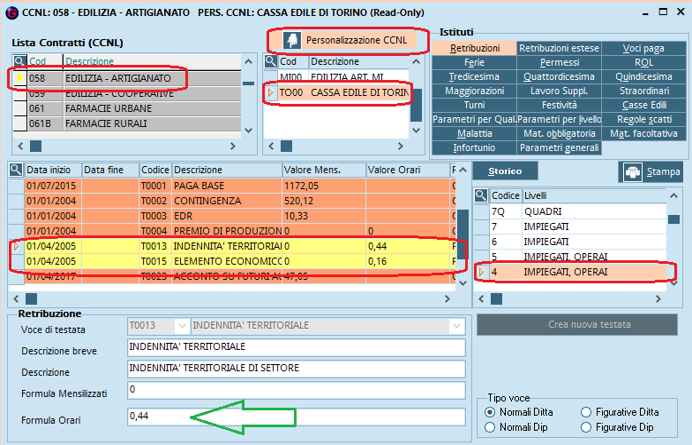
Task: Click the printer icon beside Stampa
Action: [x=632, y=172]
